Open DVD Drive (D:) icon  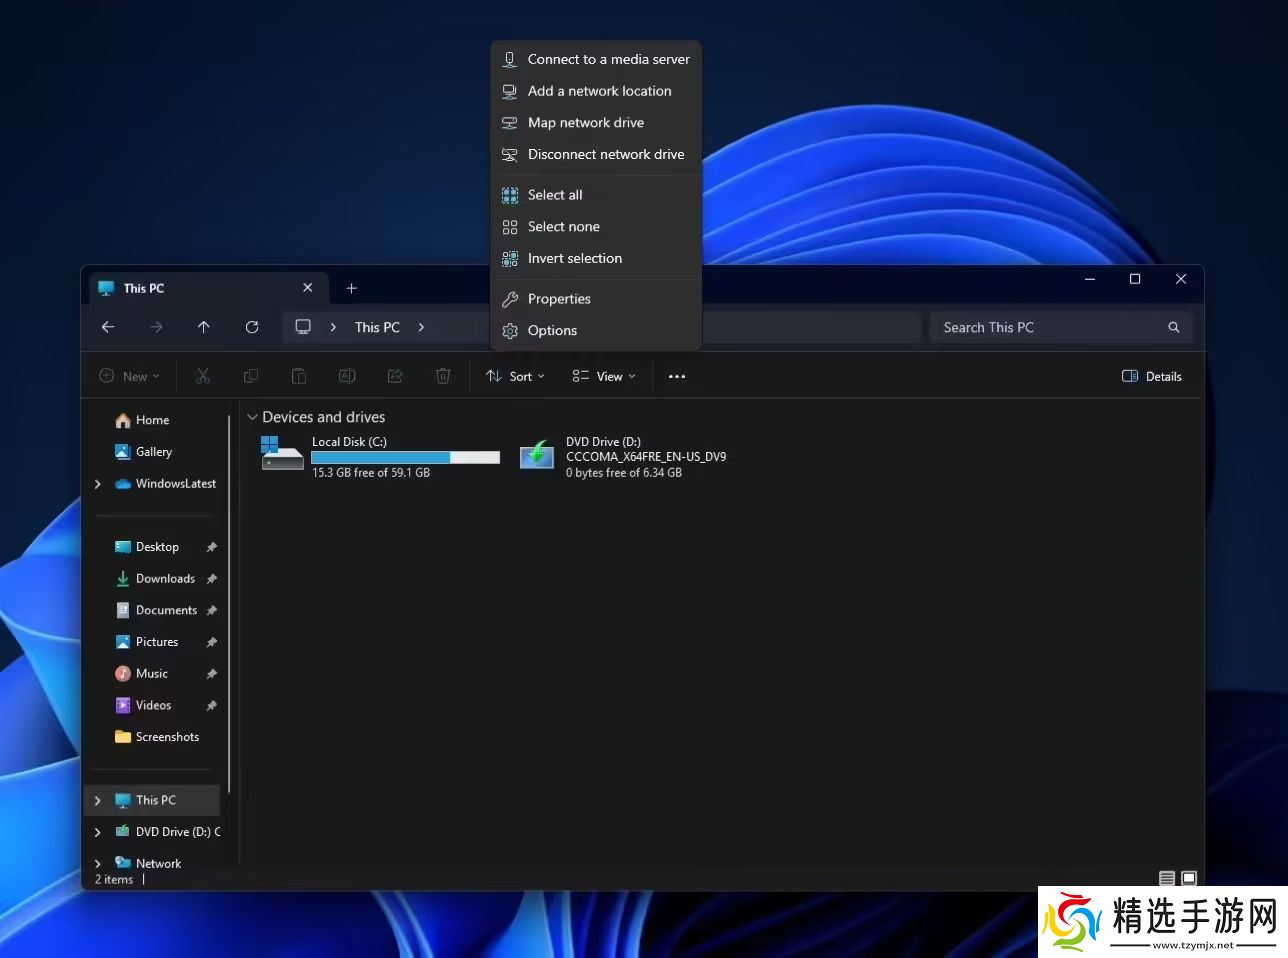tap(537, 456)
